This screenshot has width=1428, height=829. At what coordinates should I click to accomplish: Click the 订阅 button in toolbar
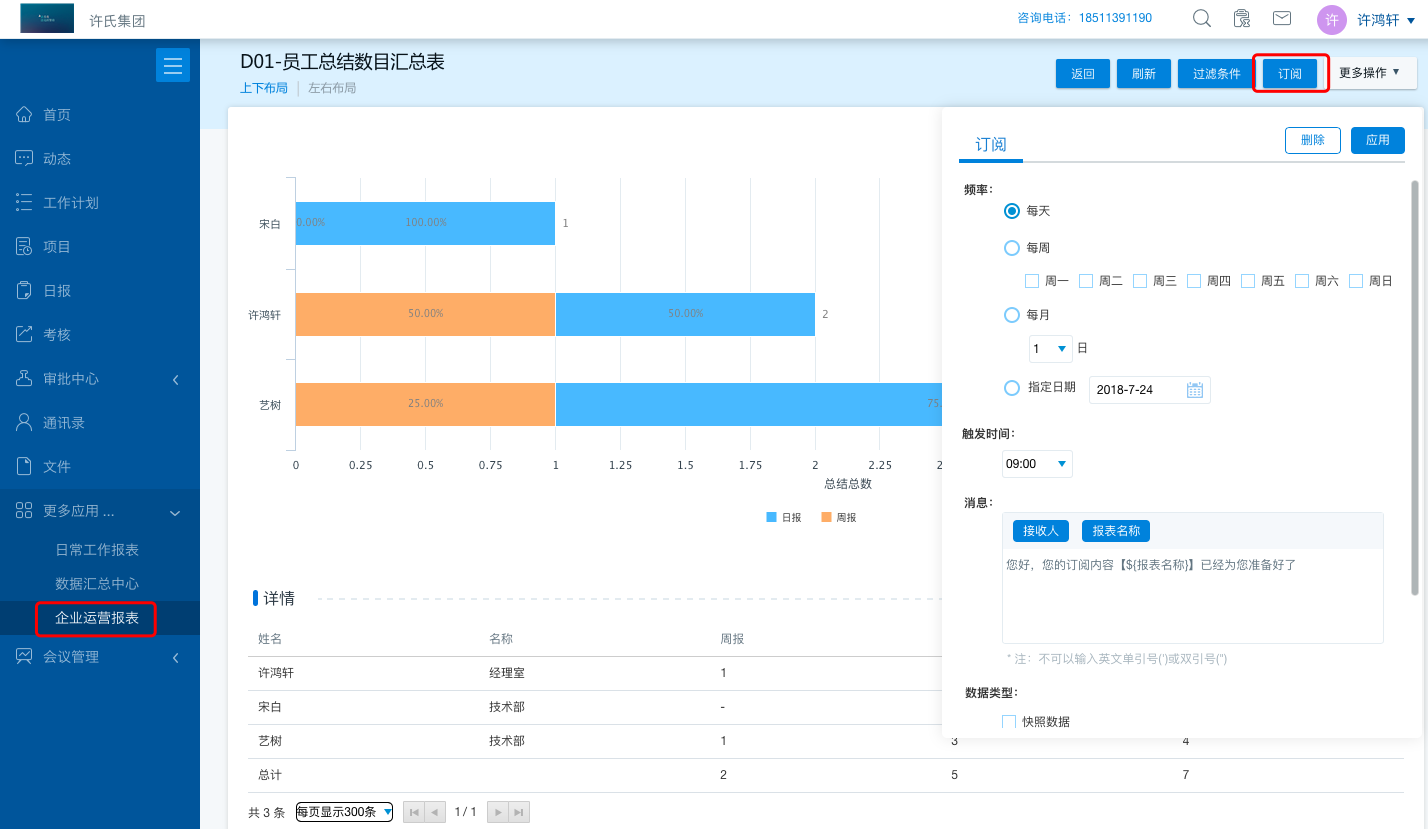tap(1290, 74)
